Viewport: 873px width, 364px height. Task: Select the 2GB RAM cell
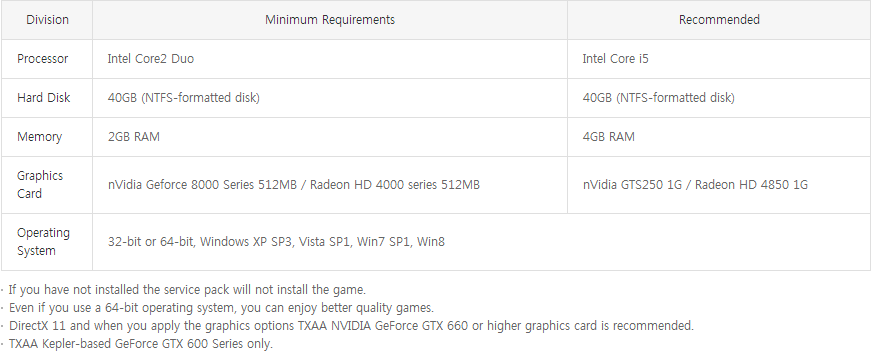point(330,137)
